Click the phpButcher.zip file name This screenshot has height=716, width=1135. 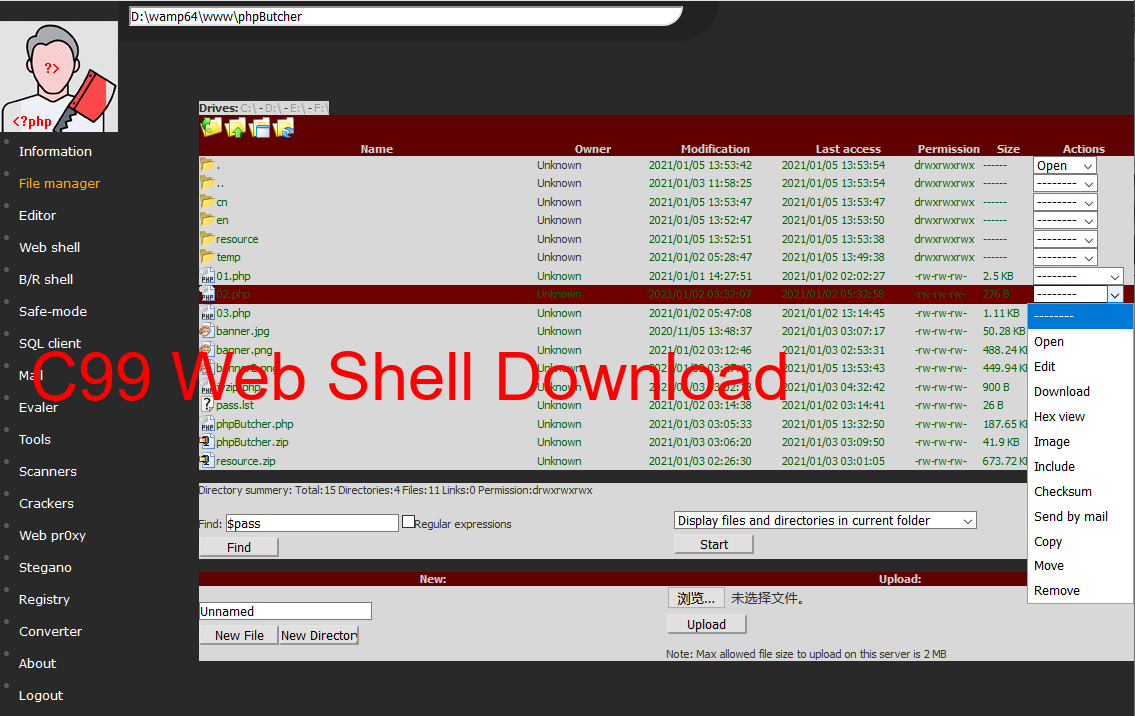252,442
